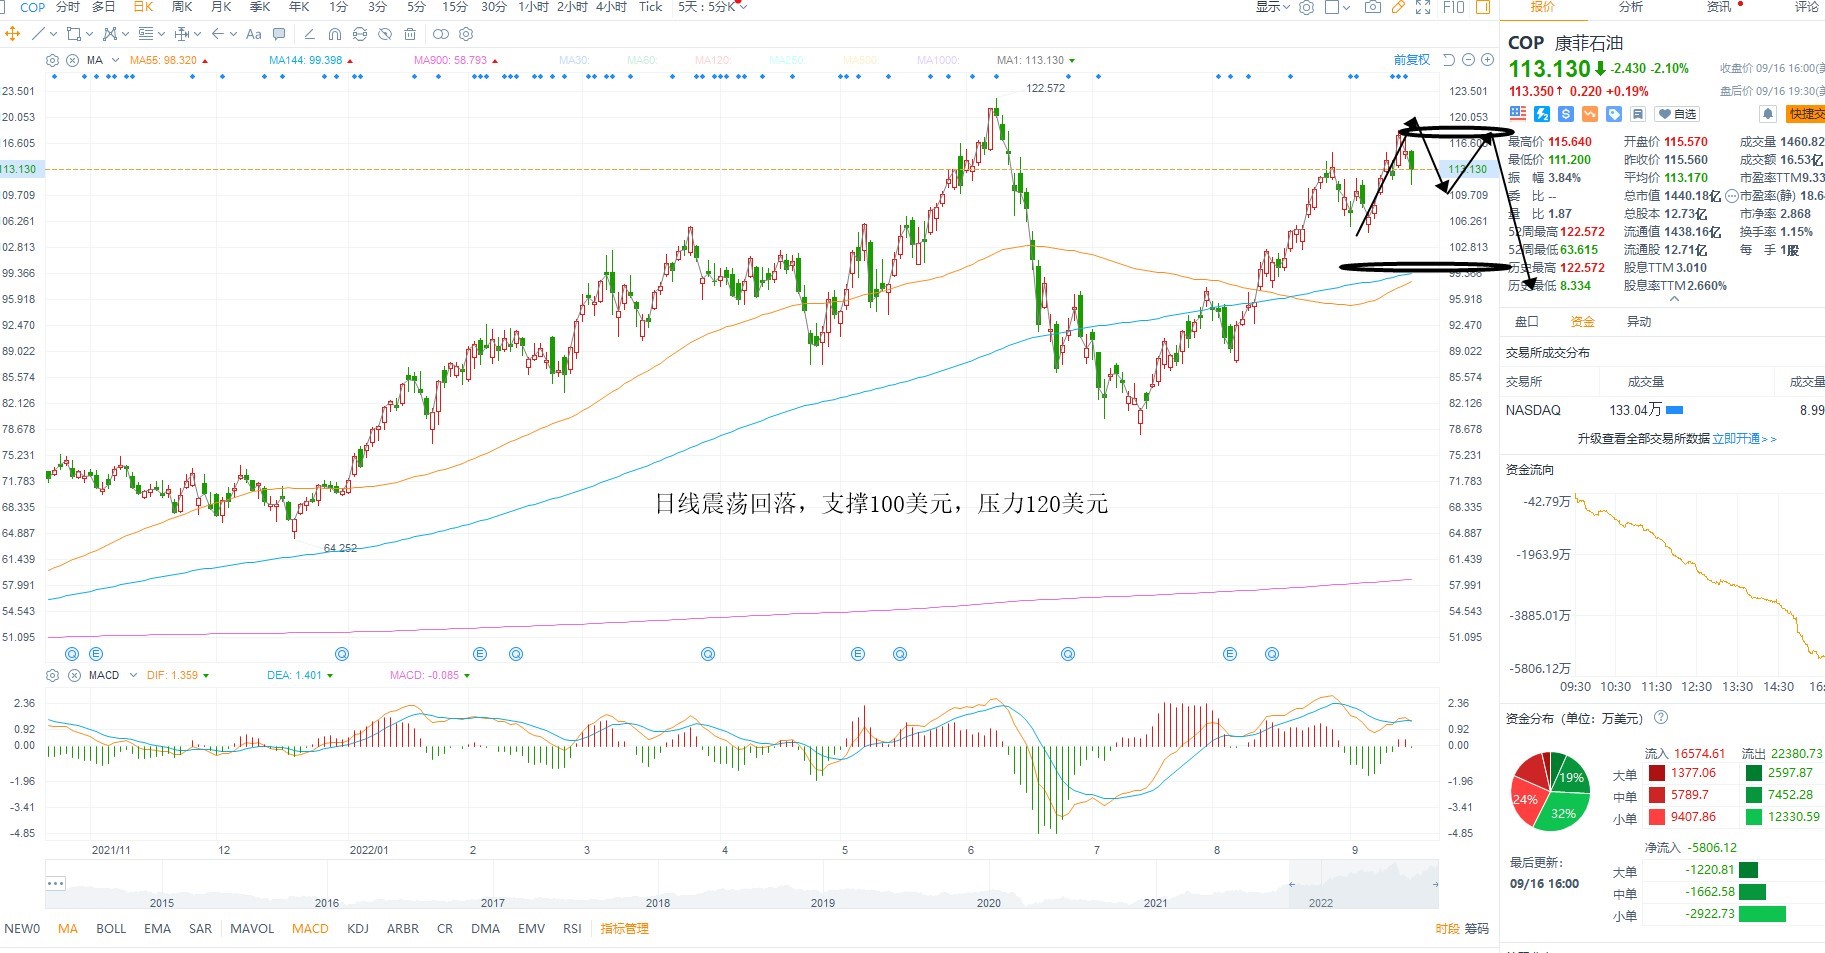The height and width of the screenshot is (953, 1825).
Task: Click the price alert bell icon
Action: point(1768,114)
